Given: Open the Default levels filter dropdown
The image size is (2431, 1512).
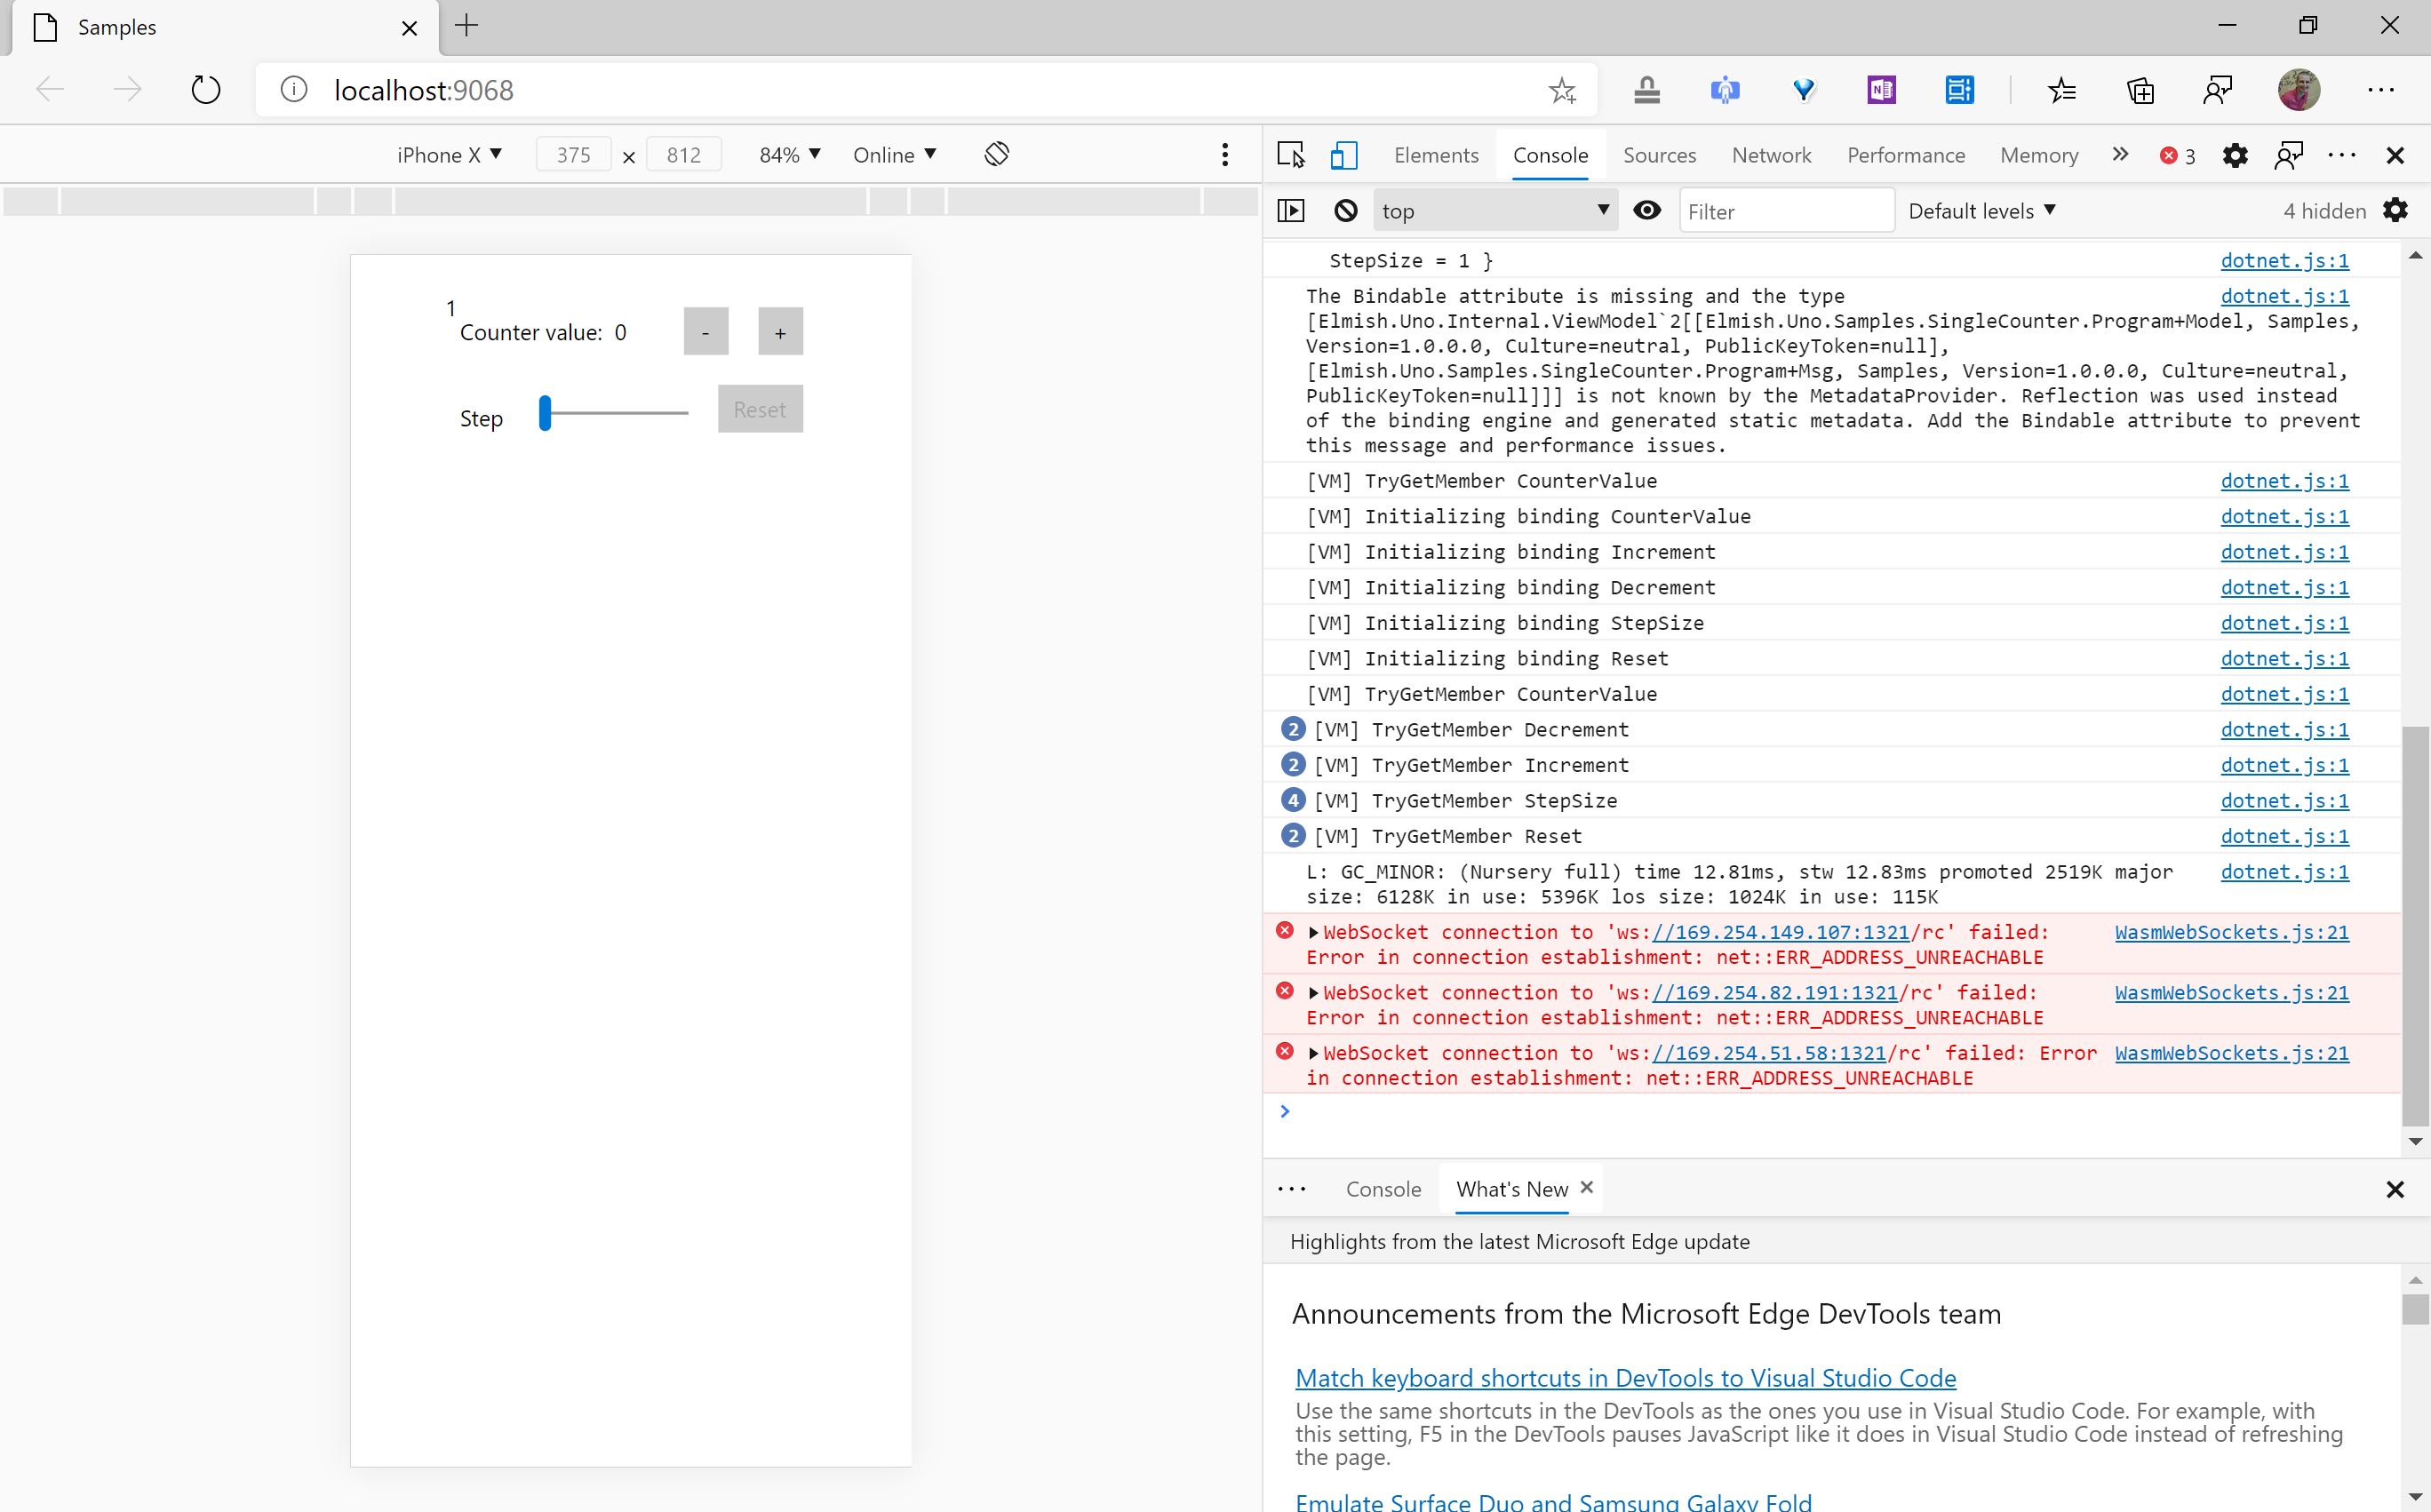Looking at the screenshot, I should [x=1981, y=210].
